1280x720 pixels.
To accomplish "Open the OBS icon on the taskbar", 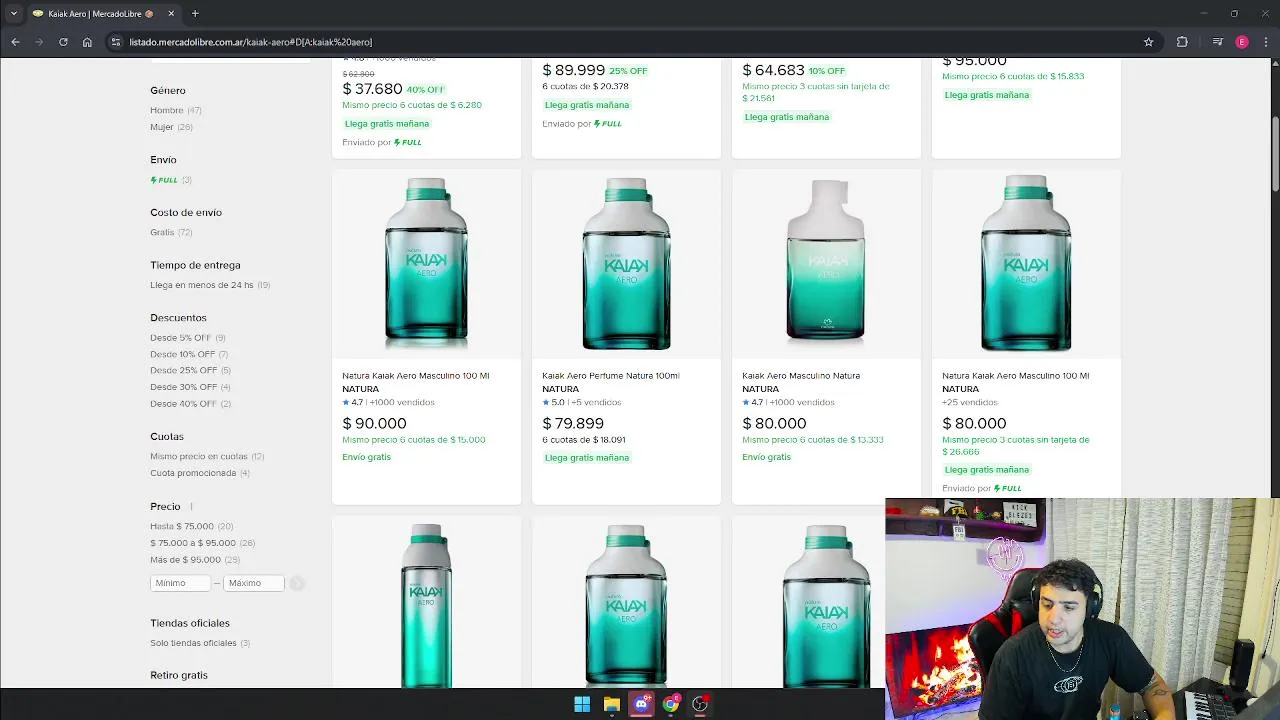I will click(700, 704).
